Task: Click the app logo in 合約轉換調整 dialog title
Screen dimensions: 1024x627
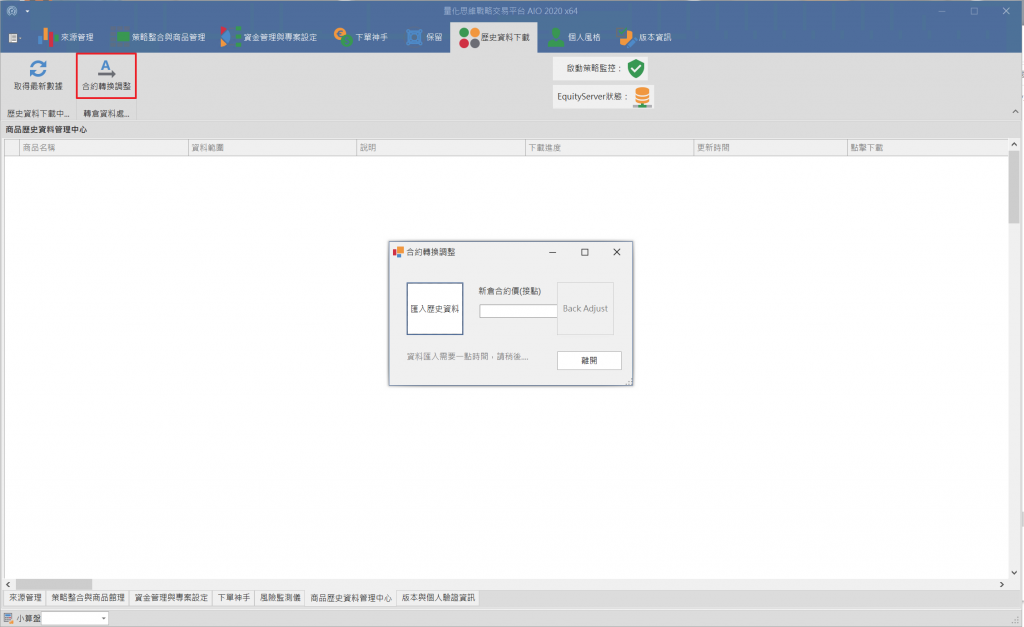Action: point(398,252)
